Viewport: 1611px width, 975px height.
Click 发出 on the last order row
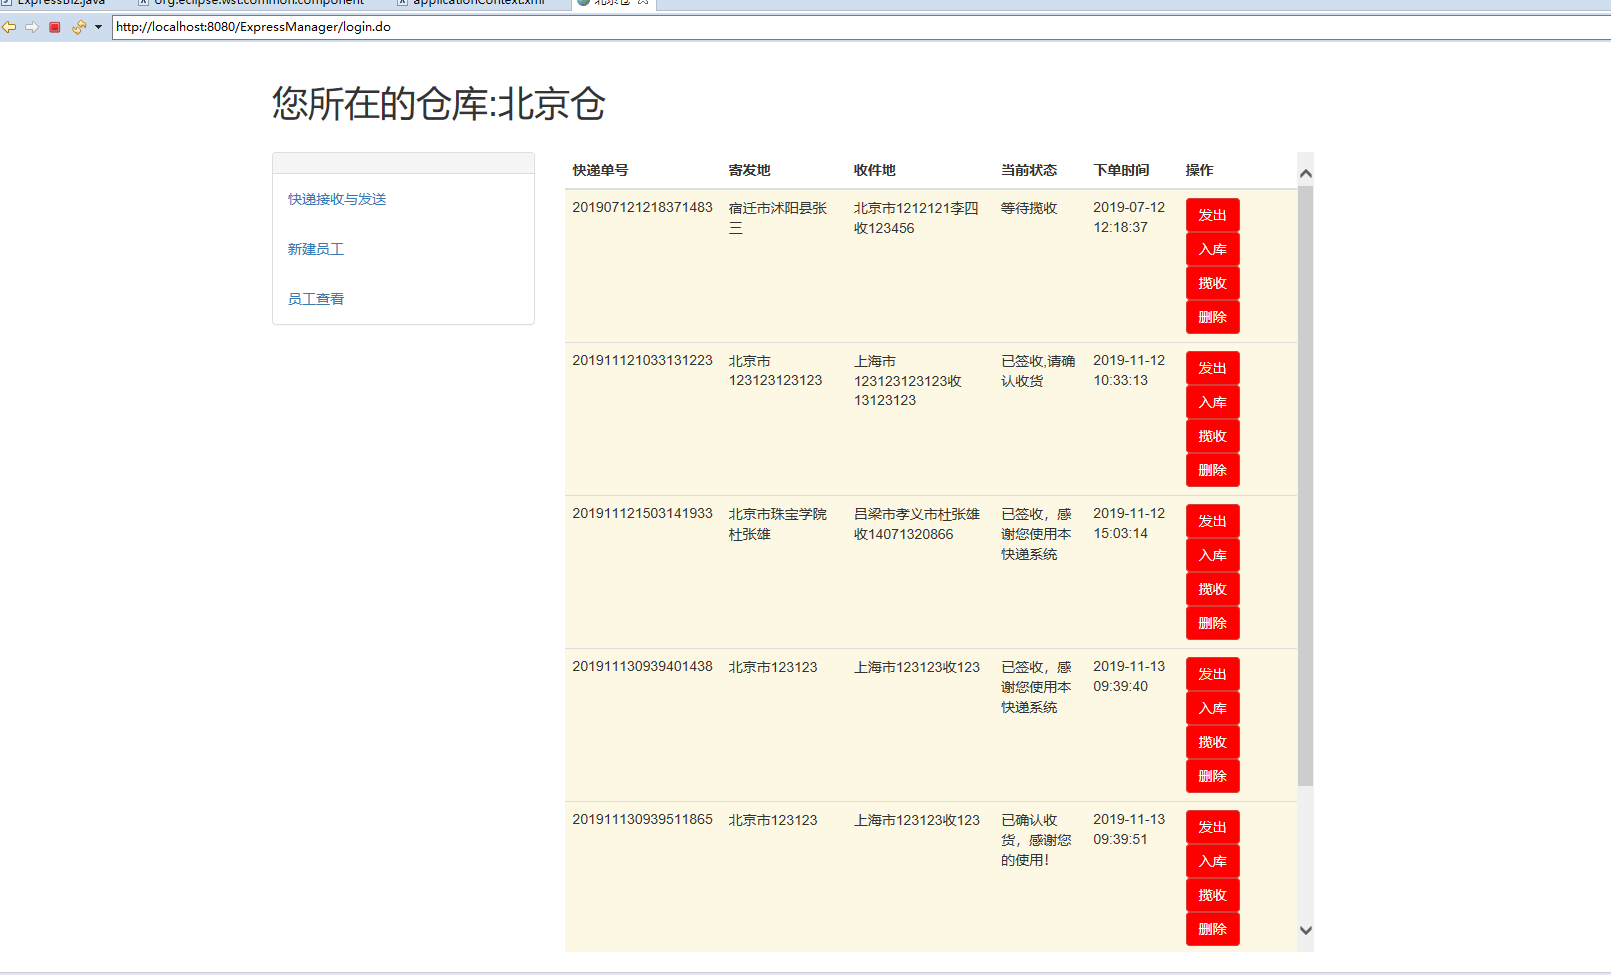tap(1212, 827)
